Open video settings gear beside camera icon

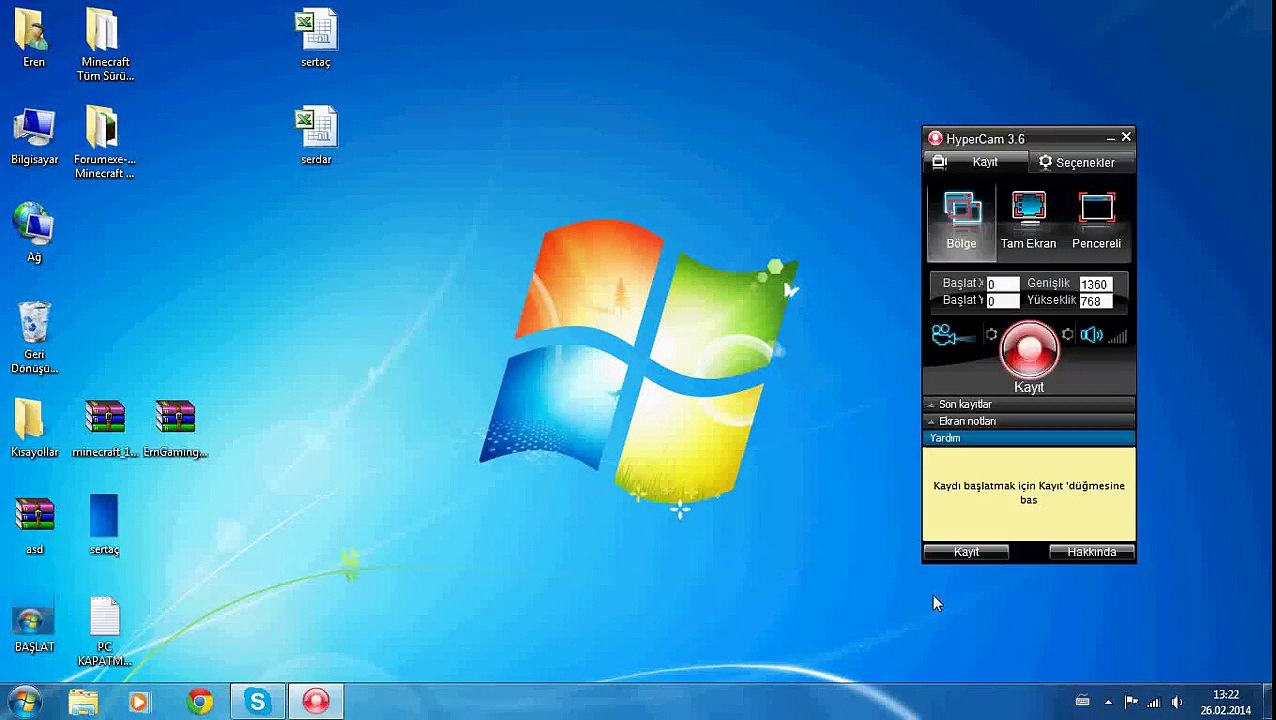(x=991, y=335)
